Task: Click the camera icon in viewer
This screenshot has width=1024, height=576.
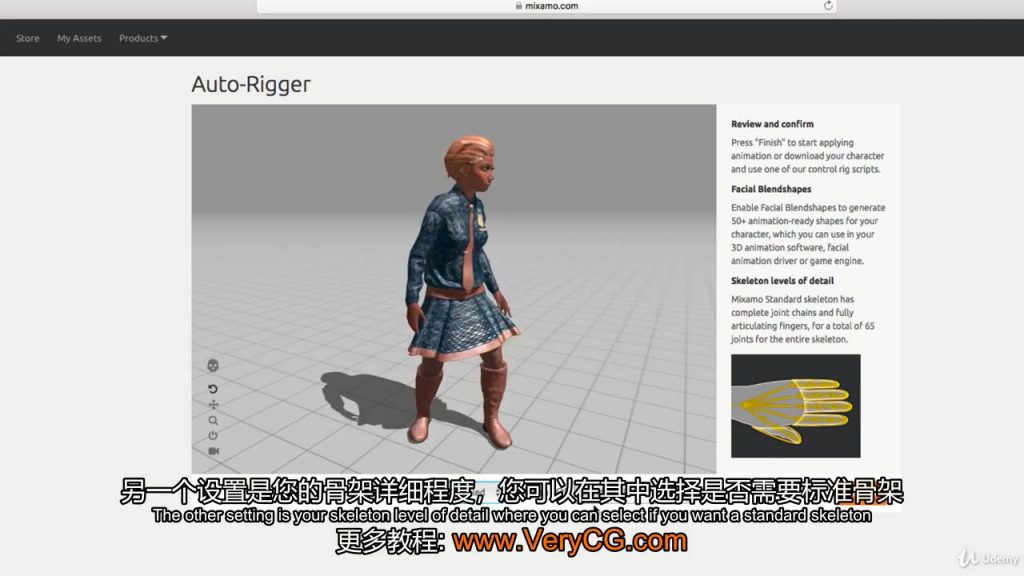Action: point(214,451)
